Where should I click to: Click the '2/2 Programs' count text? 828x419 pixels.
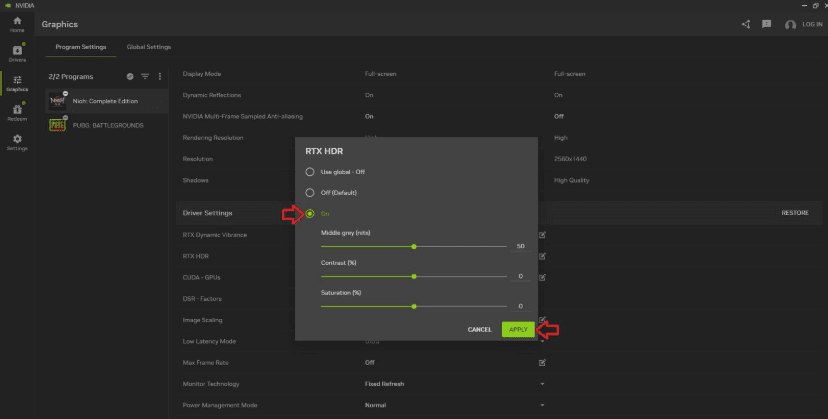(x=71, y=77)
